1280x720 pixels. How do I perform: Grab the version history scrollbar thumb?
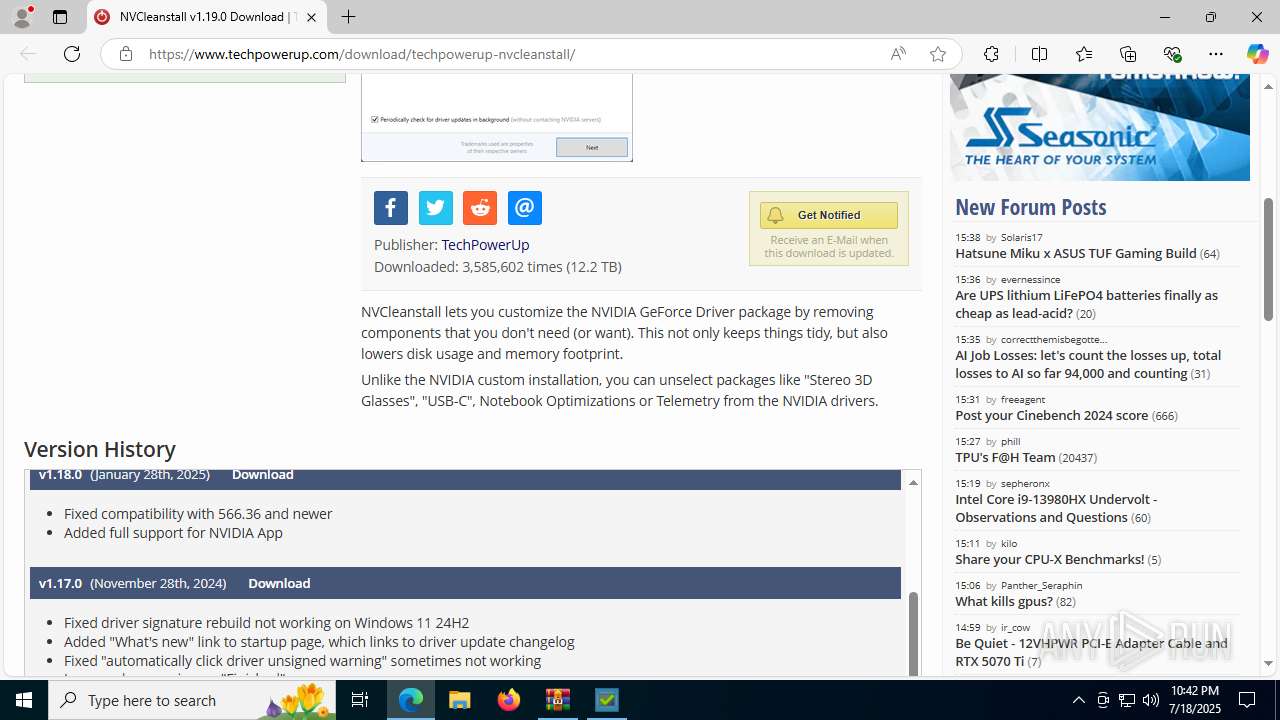(x=913, y=634)
